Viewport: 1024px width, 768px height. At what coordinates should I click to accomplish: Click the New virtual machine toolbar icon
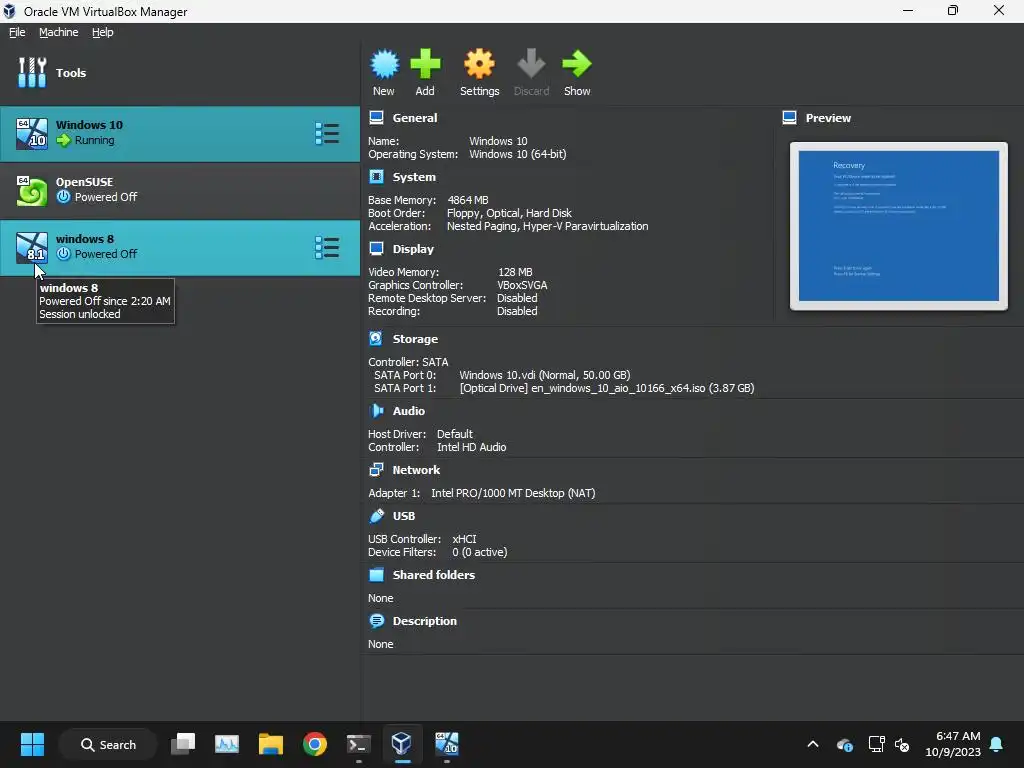pos(384,64)
